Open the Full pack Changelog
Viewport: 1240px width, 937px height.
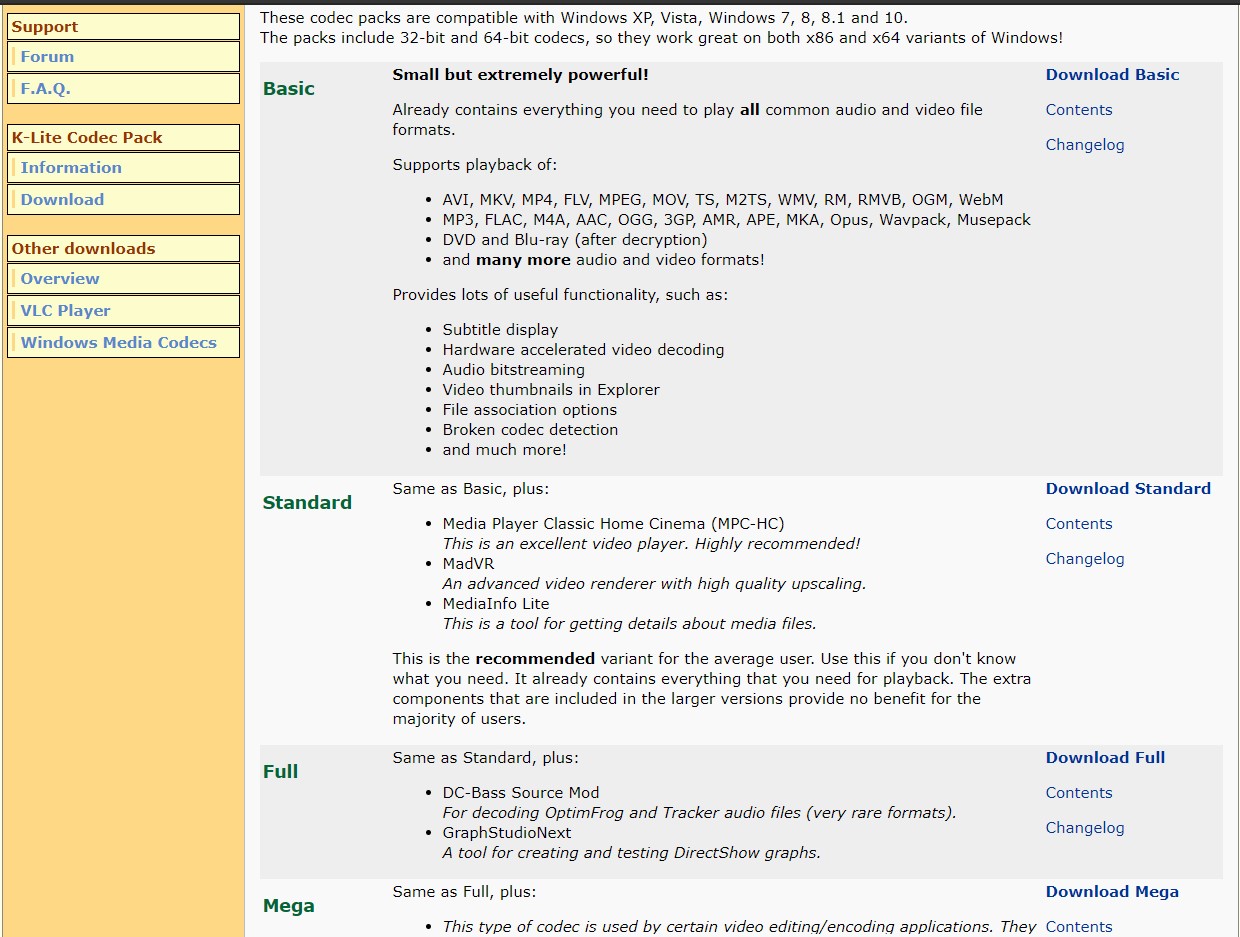(1085, 828)
